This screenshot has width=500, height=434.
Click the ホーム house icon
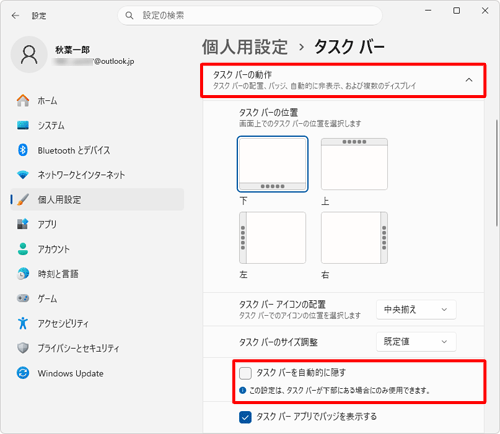[23, 100]
